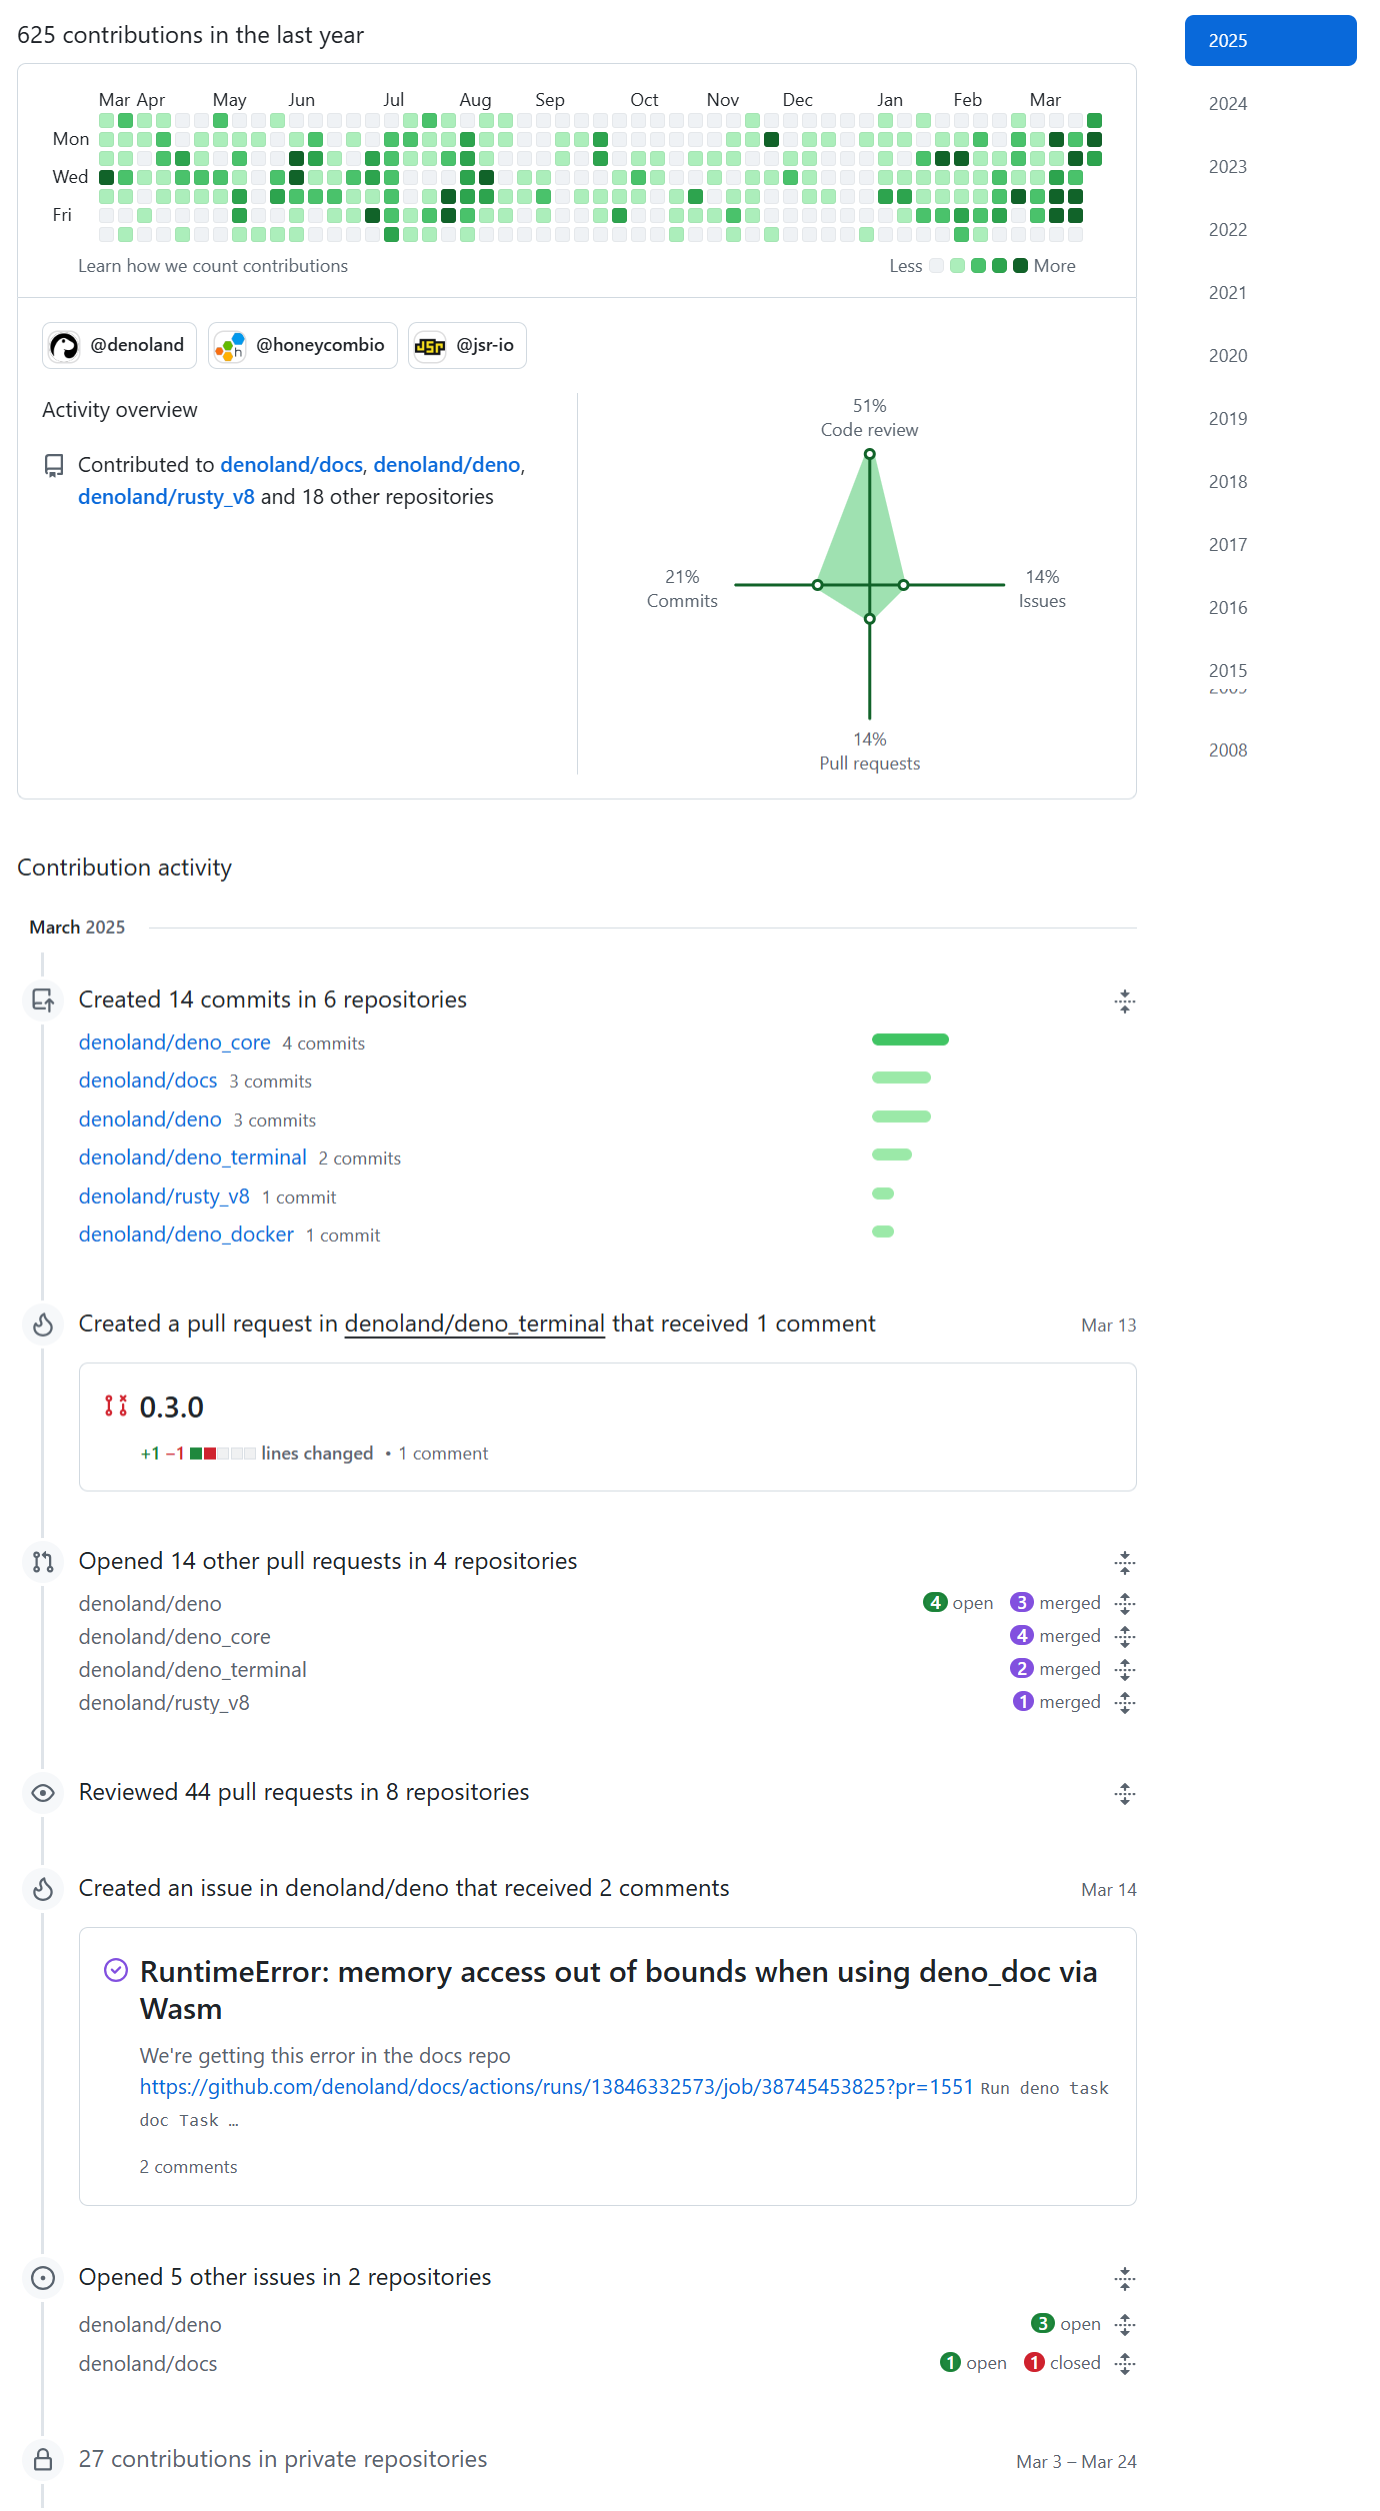Expand the 'Opened 5 other issues' section
Screen dimensions: 1380x2511
click(1125, 2279)
